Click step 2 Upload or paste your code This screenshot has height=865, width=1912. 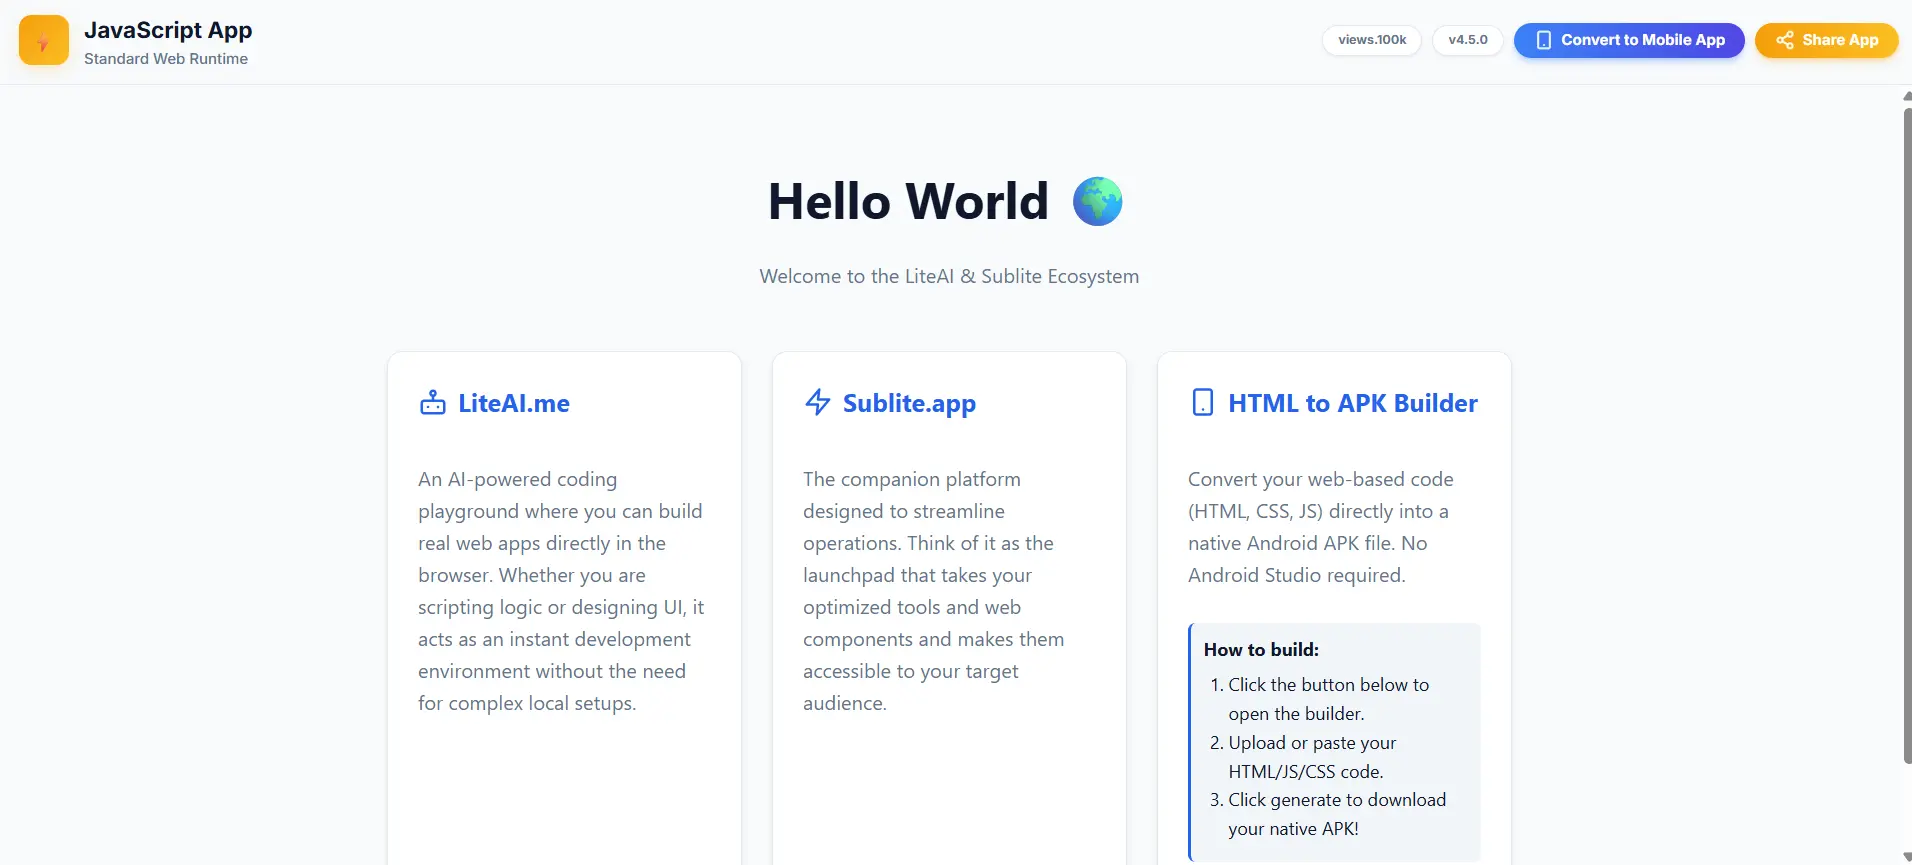click(1311, 757)
